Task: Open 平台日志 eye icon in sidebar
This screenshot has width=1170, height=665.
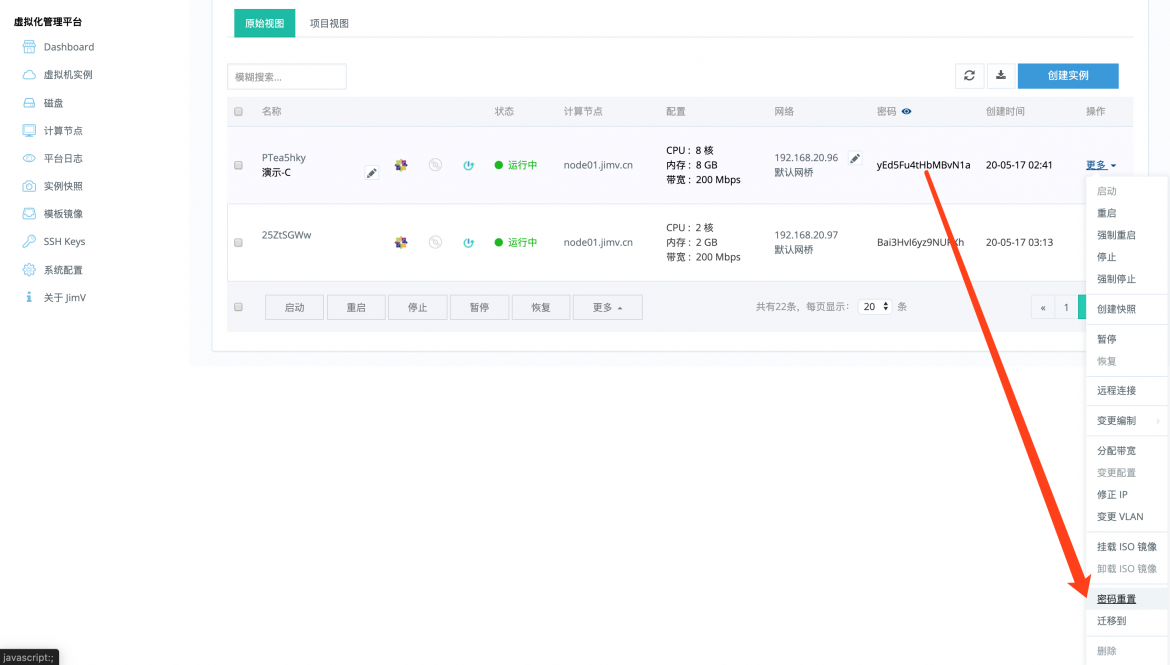Action: click(x=29, y=158)
